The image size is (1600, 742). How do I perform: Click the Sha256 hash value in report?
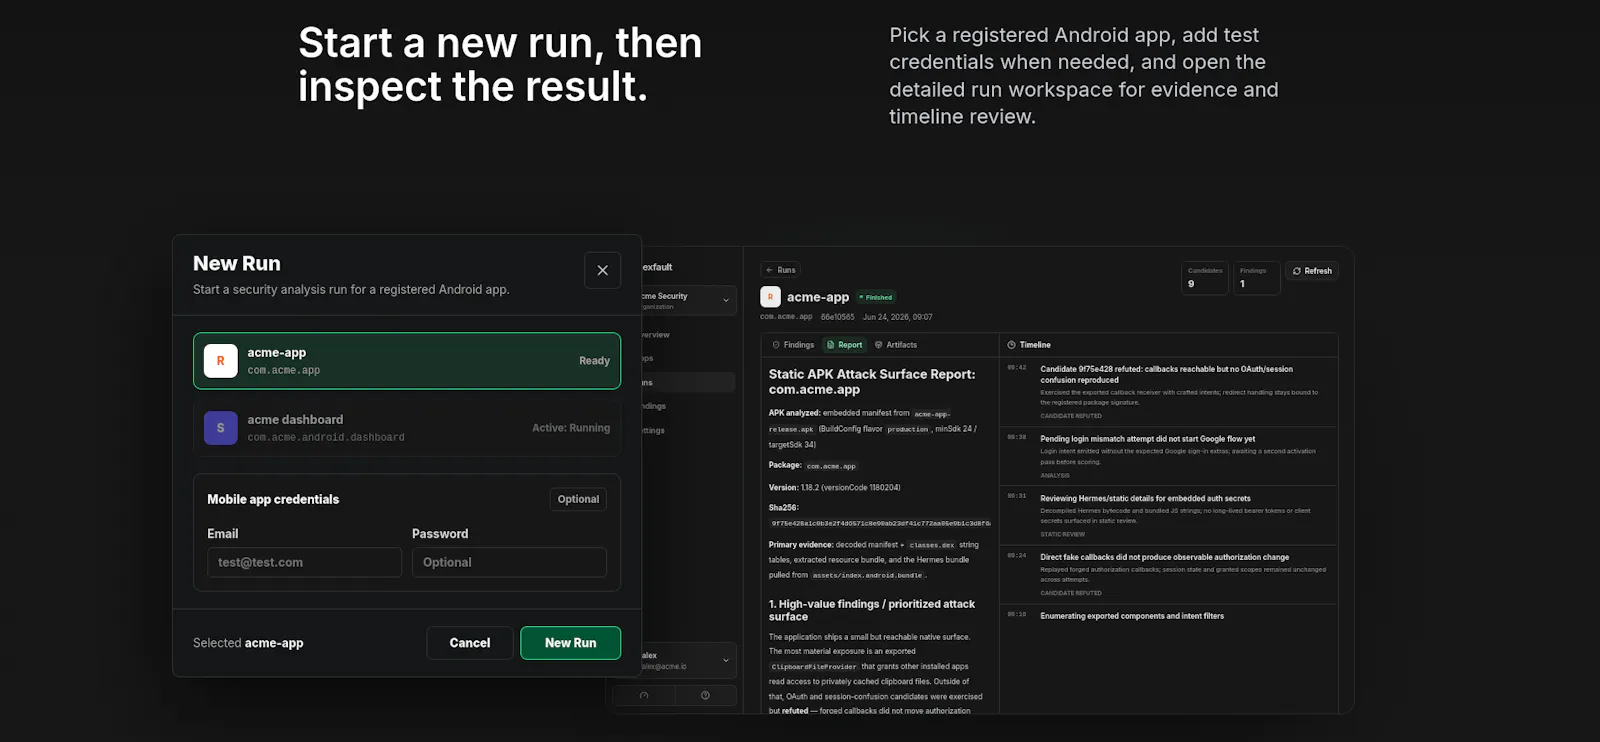click(880, 523)
